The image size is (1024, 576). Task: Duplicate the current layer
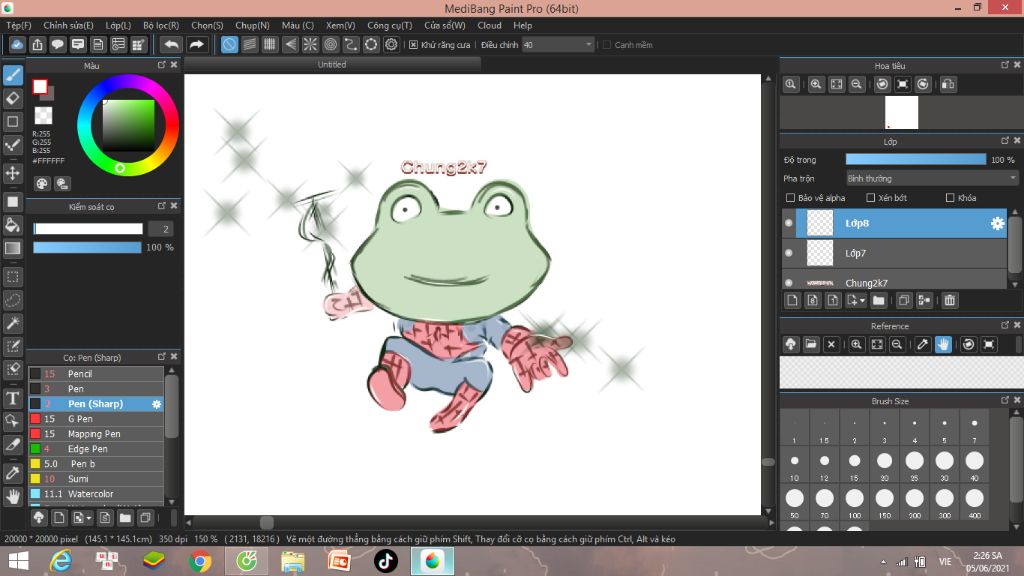[x=904, y=300]
